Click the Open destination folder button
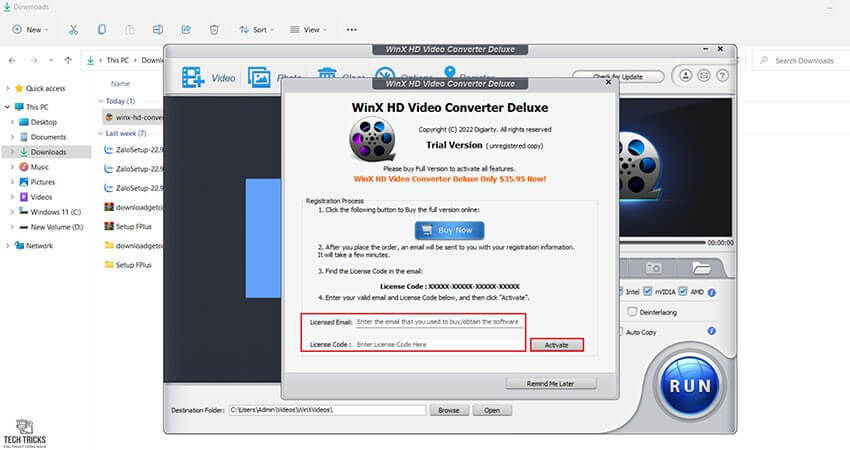 coord(492,410)
